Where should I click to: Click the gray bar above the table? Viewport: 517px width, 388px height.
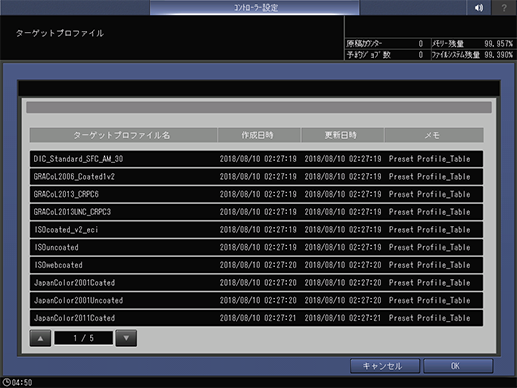(x=259, y=107)
